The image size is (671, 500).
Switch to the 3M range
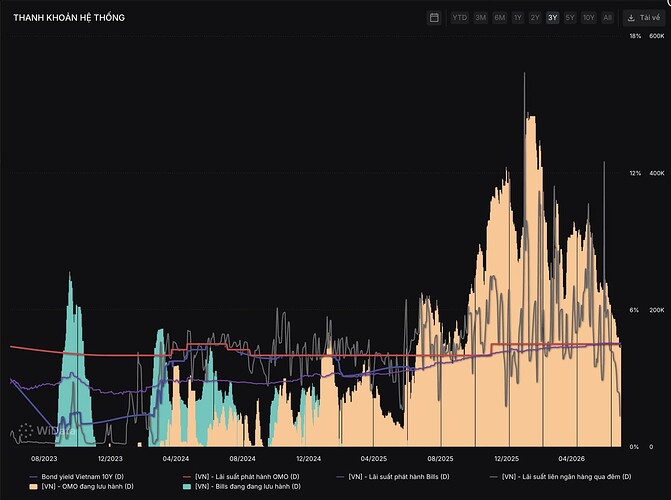[481, 18]
